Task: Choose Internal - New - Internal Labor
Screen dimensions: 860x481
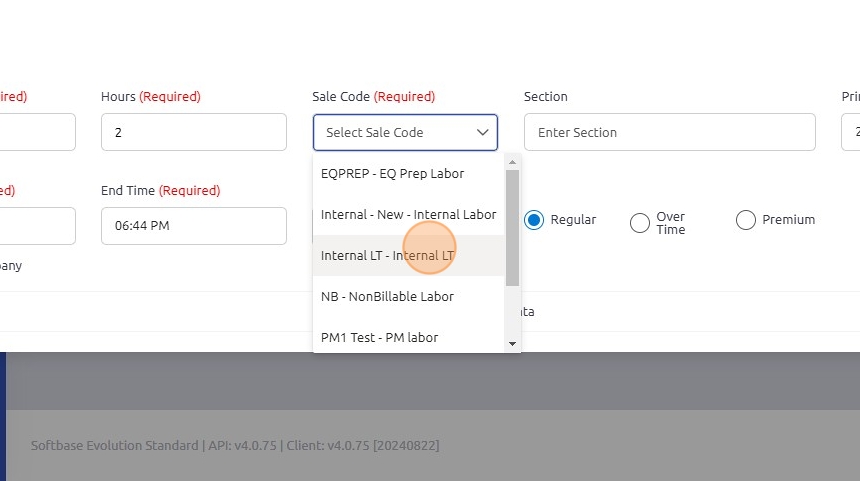Action: point(408,214)
